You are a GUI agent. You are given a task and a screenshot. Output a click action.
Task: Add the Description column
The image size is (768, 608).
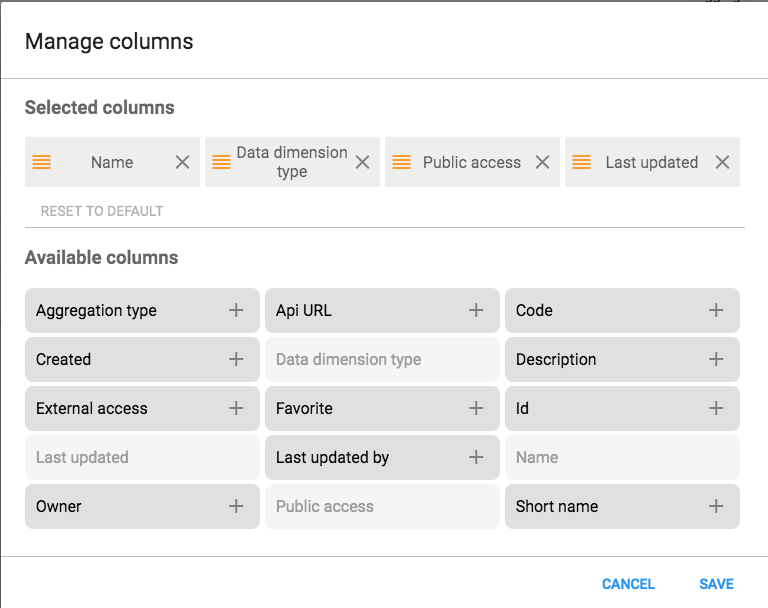coord(716,359)
